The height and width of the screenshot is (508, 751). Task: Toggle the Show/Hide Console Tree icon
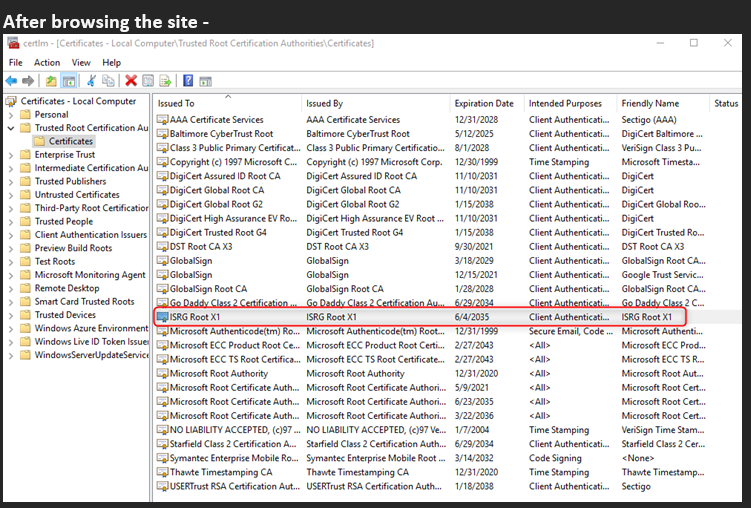[69, 81]
